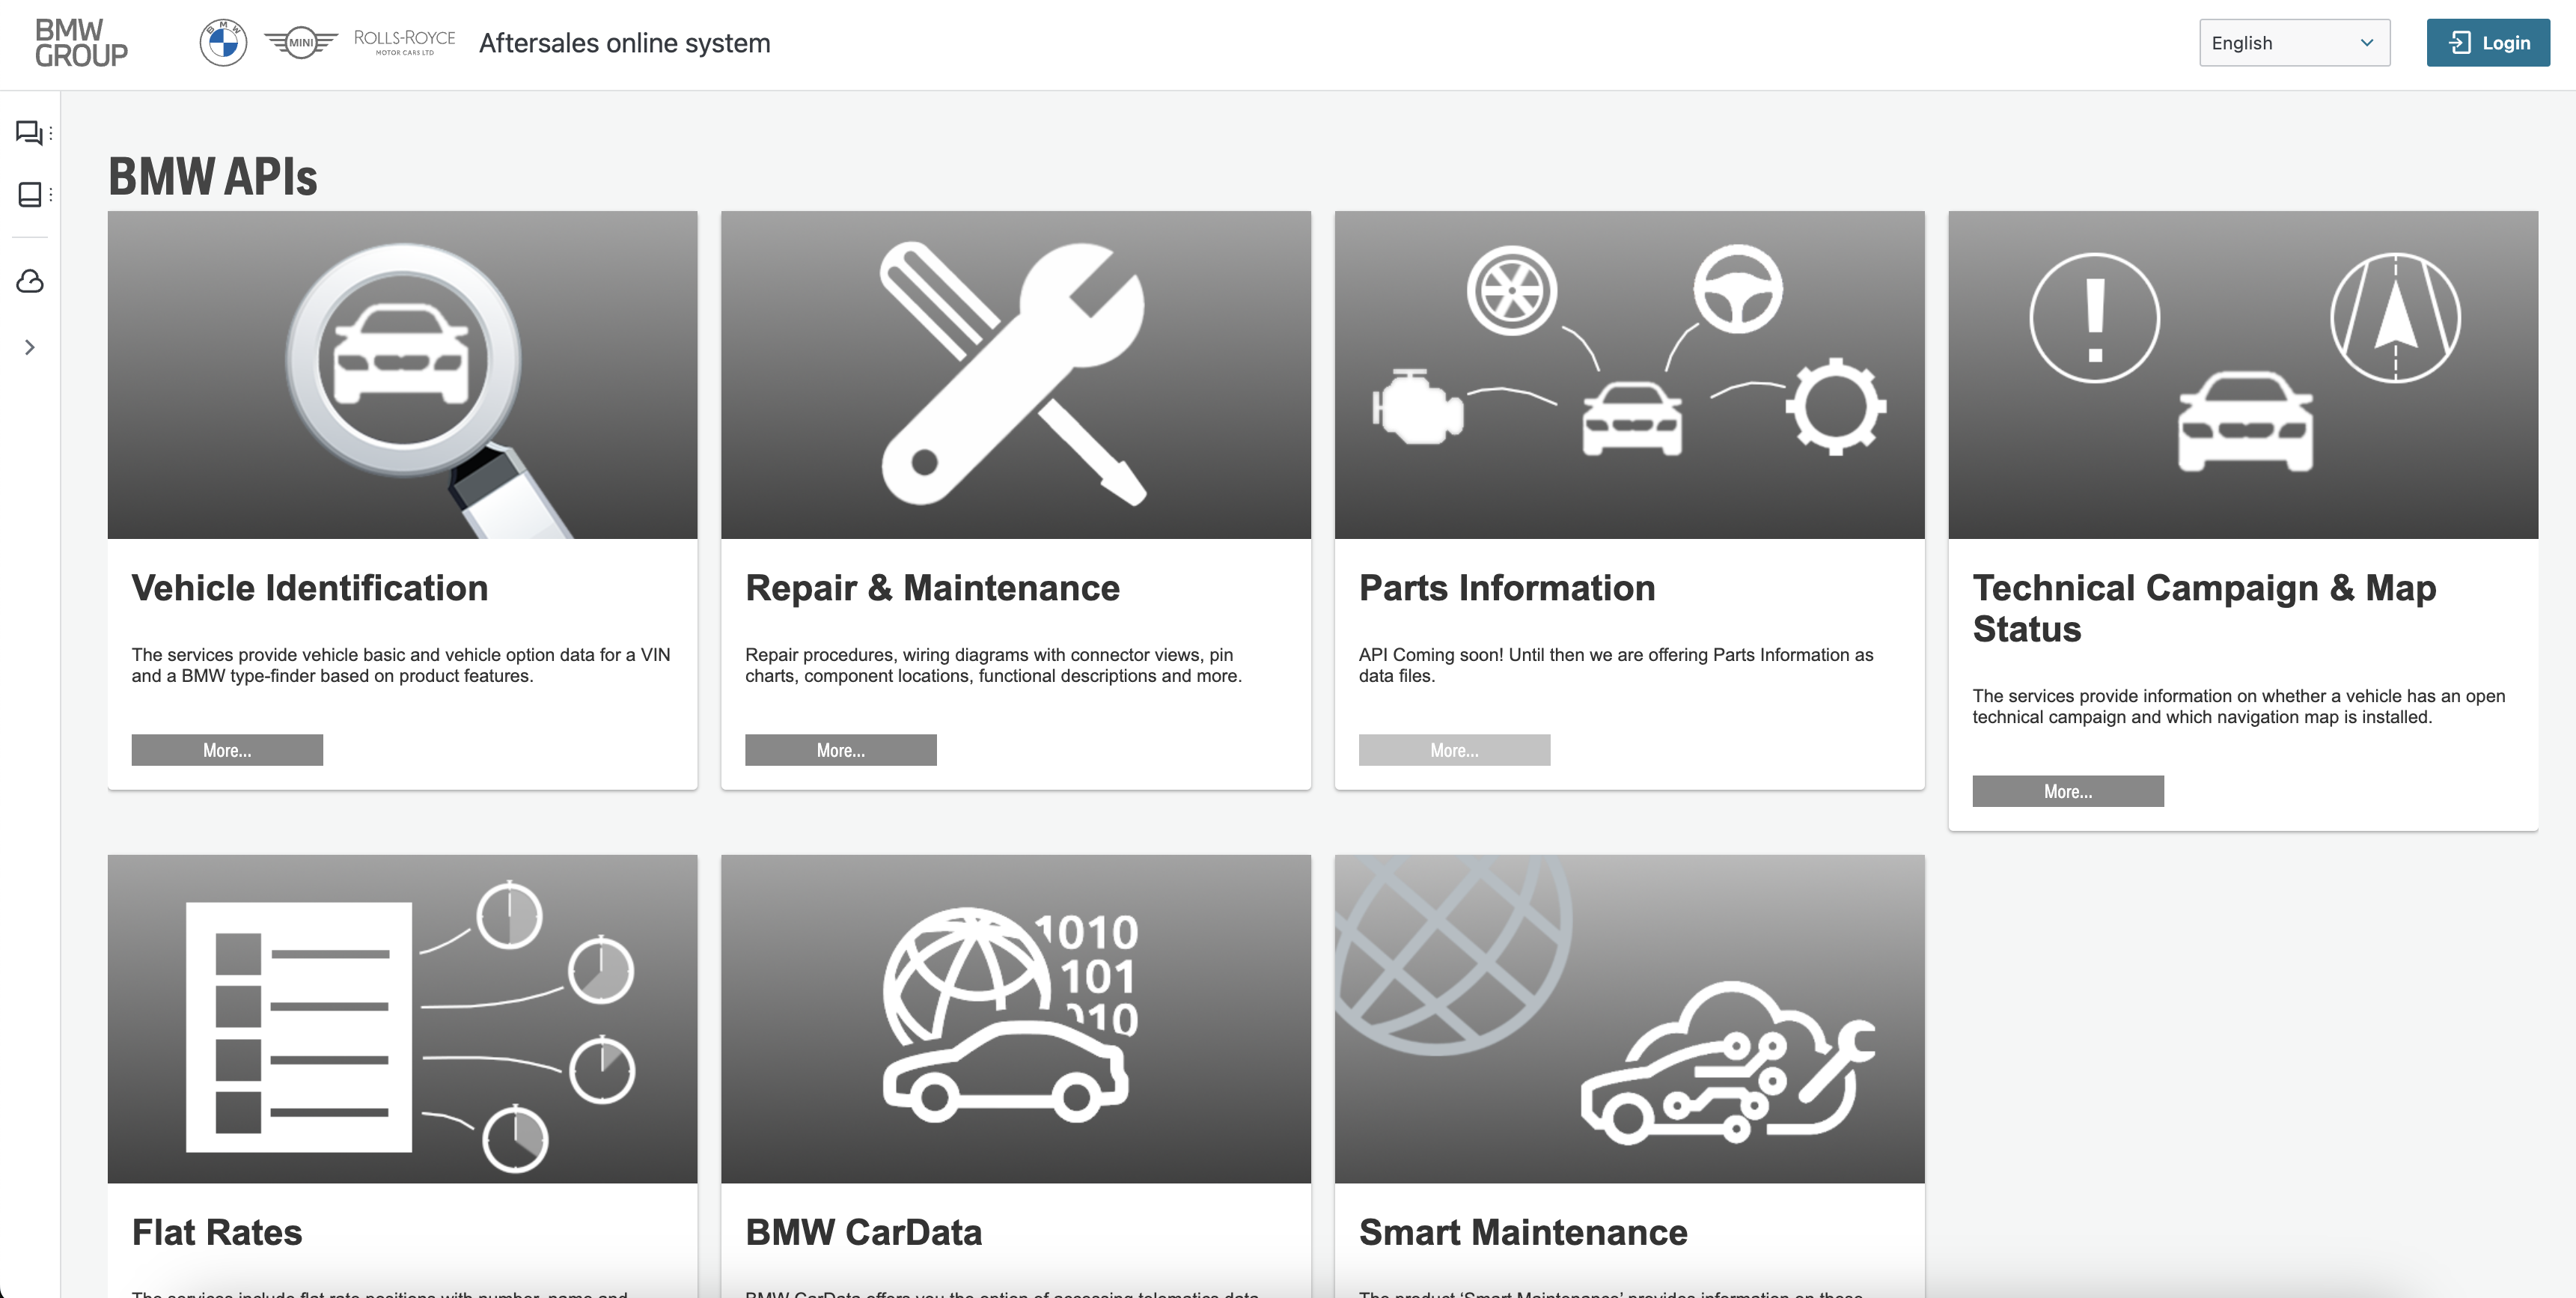Open the English language dropdown
The width and height of the screenshot is (2576, 1298).
(2294, 43)
